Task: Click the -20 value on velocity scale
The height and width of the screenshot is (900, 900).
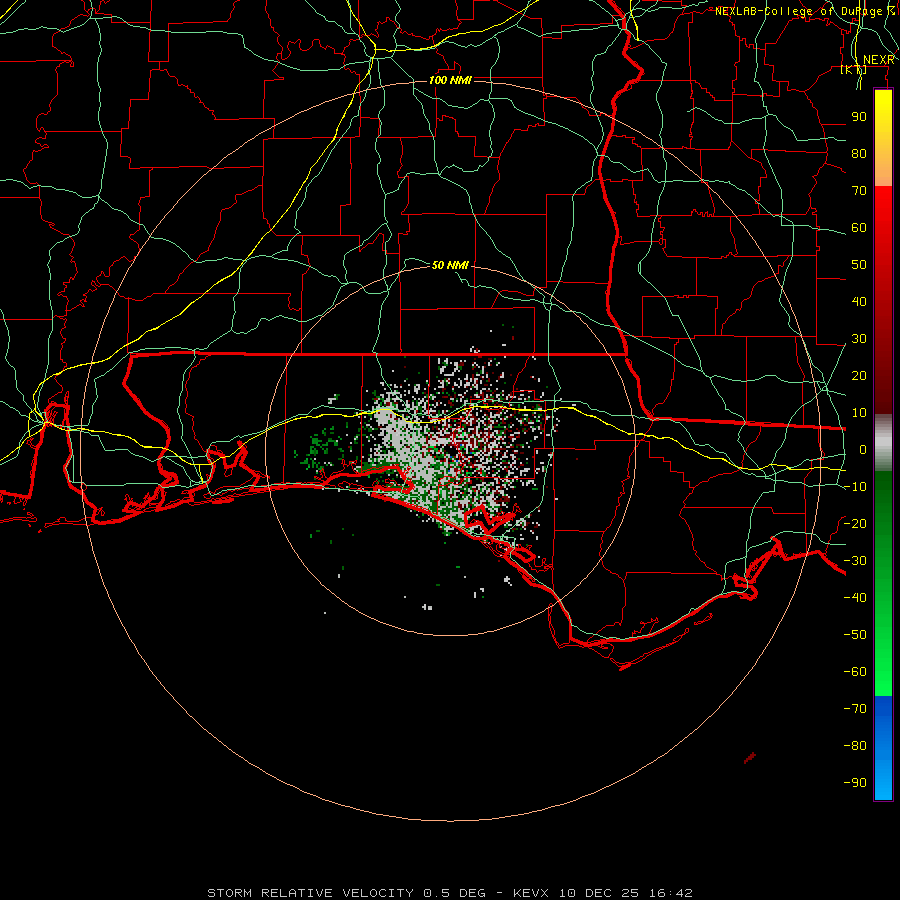Action: 855,524
